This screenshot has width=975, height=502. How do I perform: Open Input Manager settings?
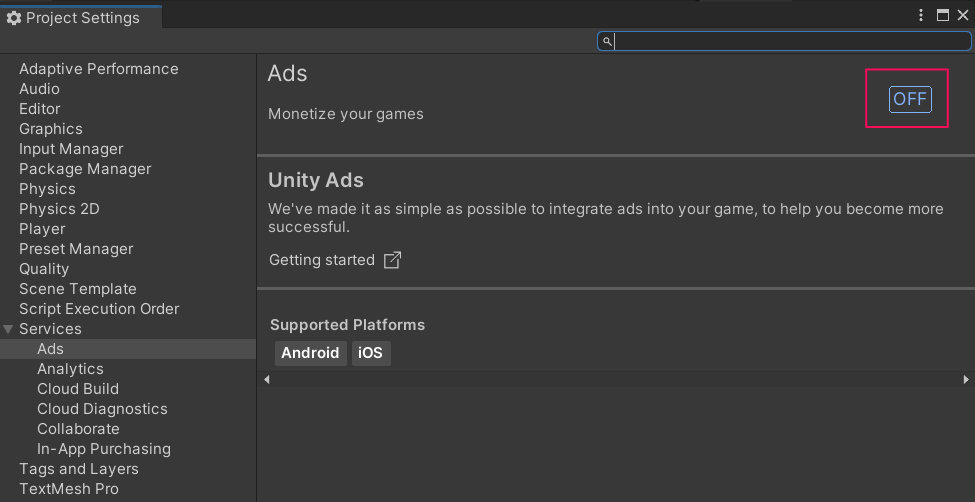71,149
